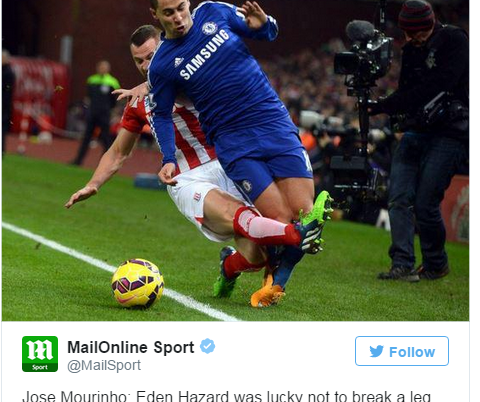Click the orange boot near the touchline

(x=267, y=295)
